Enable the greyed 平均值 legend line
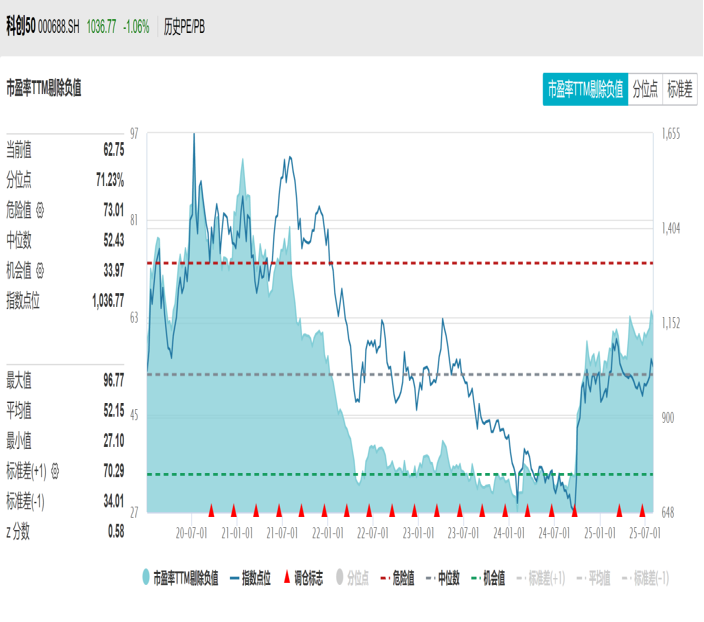The height and width of the screenshot is (622, 704). coord(594,578)
